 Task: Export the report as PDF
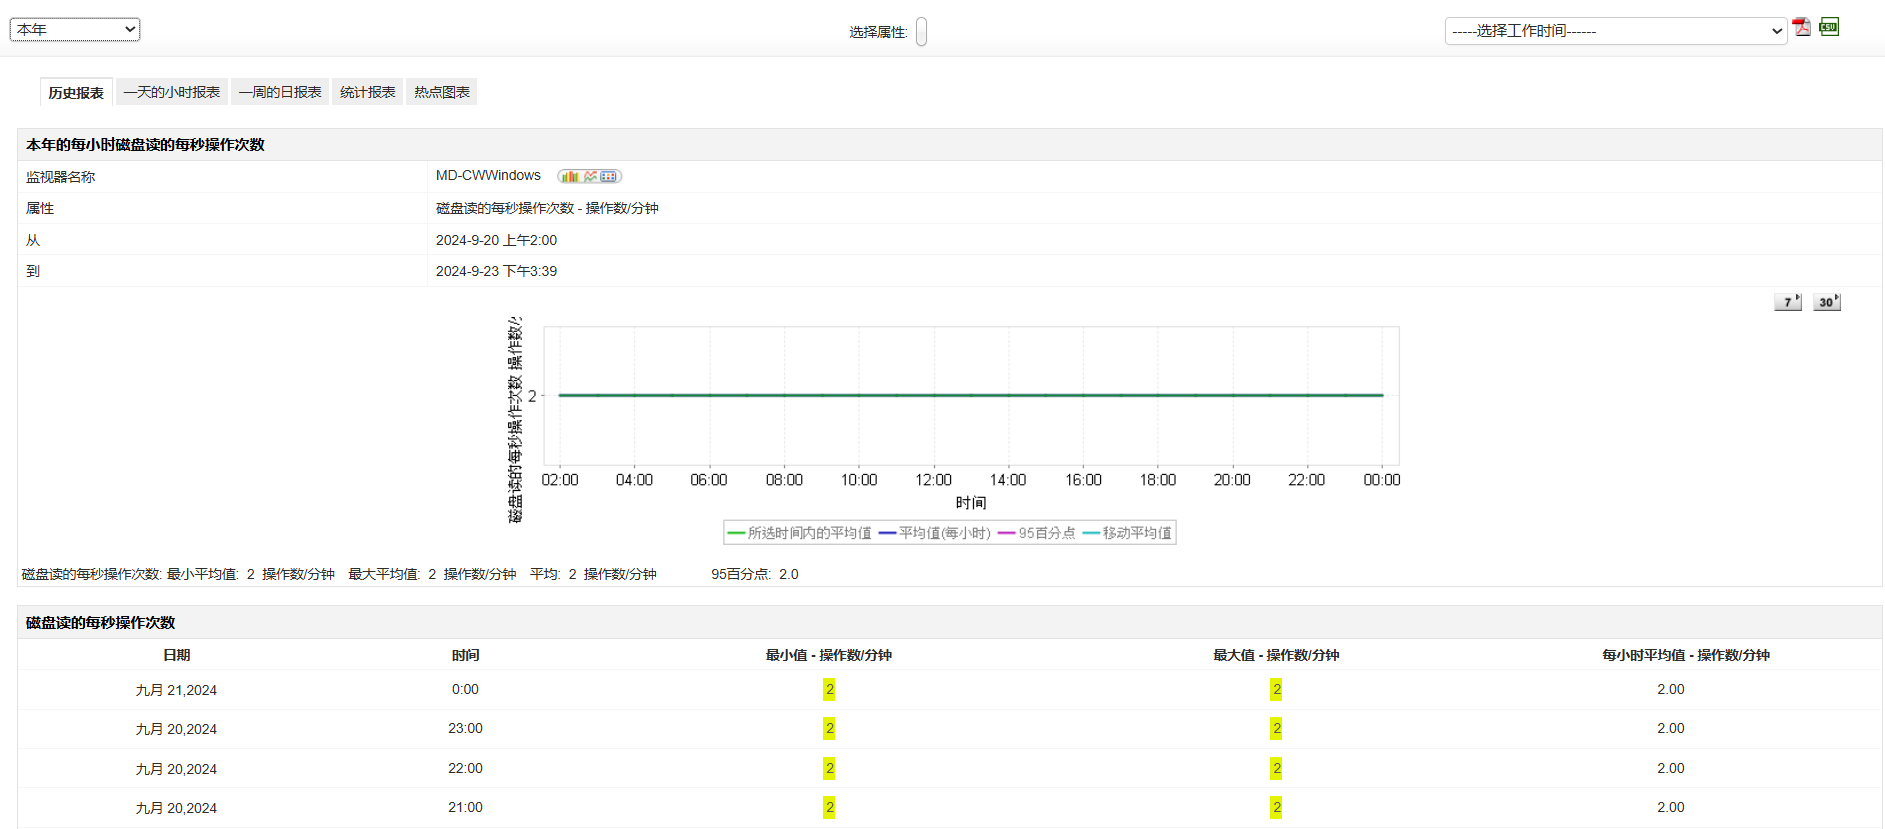pyautogui.click(x=1801, y=27)
